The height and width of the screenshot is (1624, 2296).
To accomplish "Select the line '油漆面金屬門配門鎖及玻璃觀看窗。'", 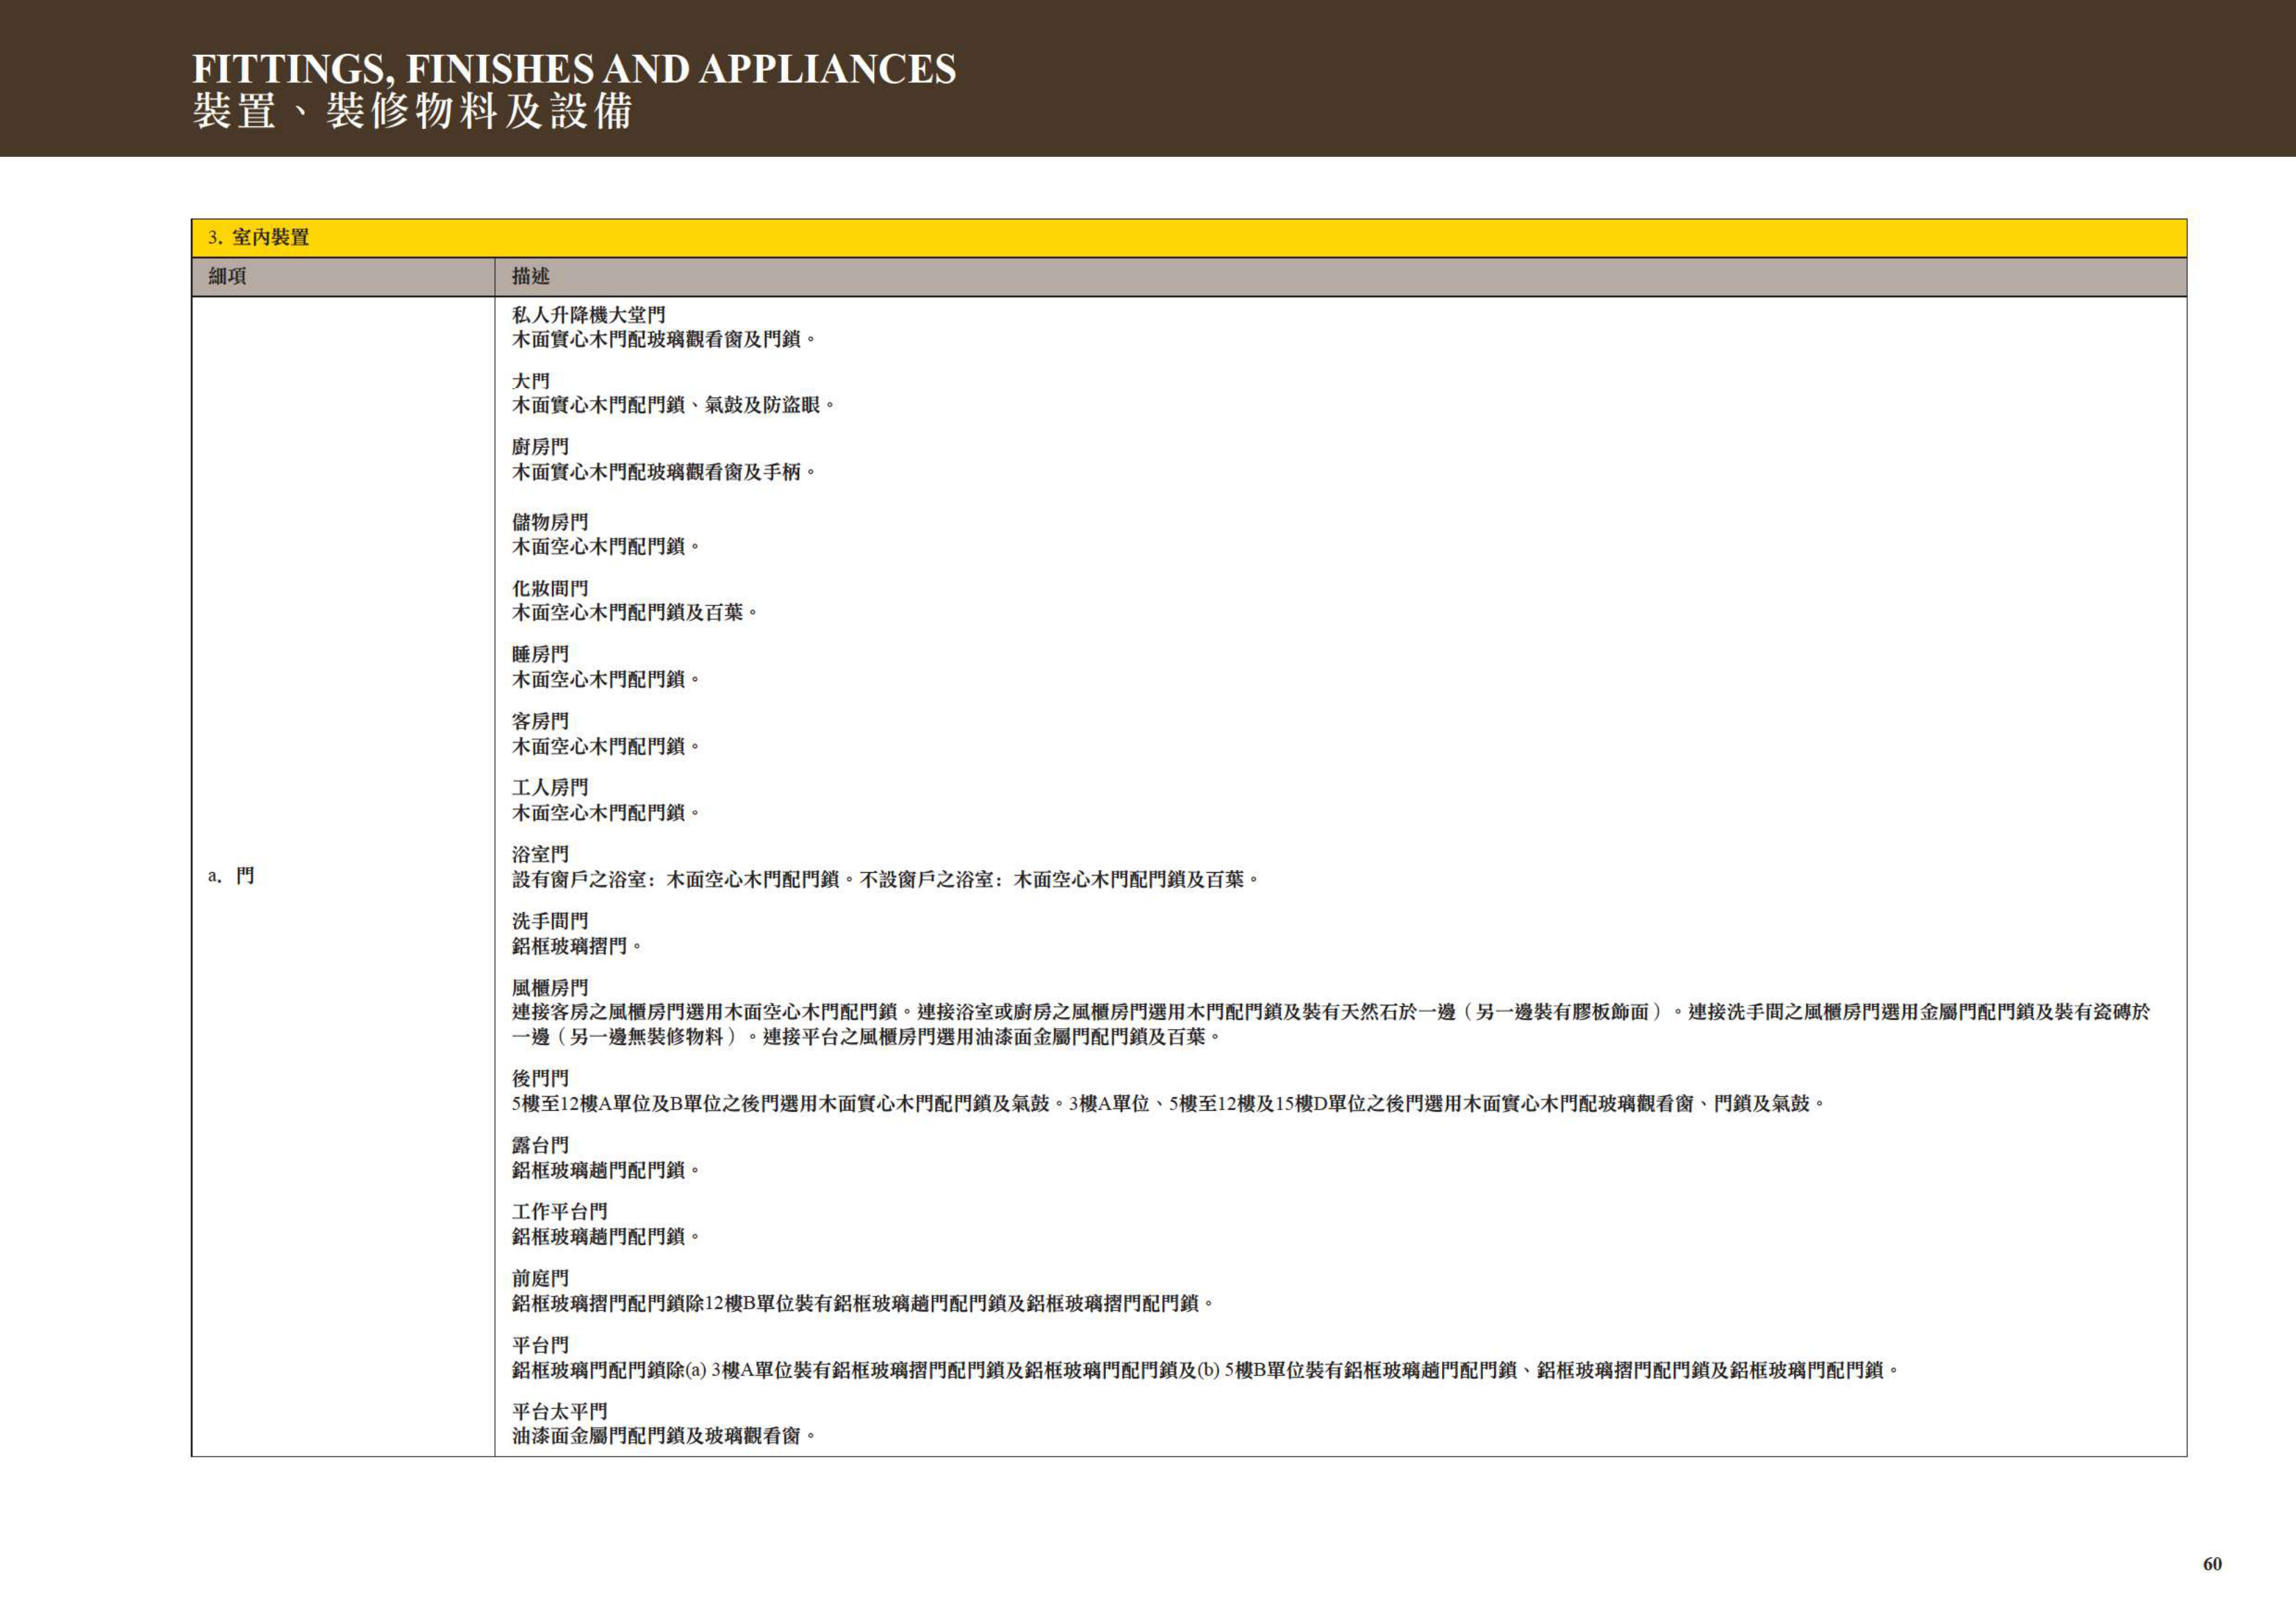I will click(x=664, y=1436).
